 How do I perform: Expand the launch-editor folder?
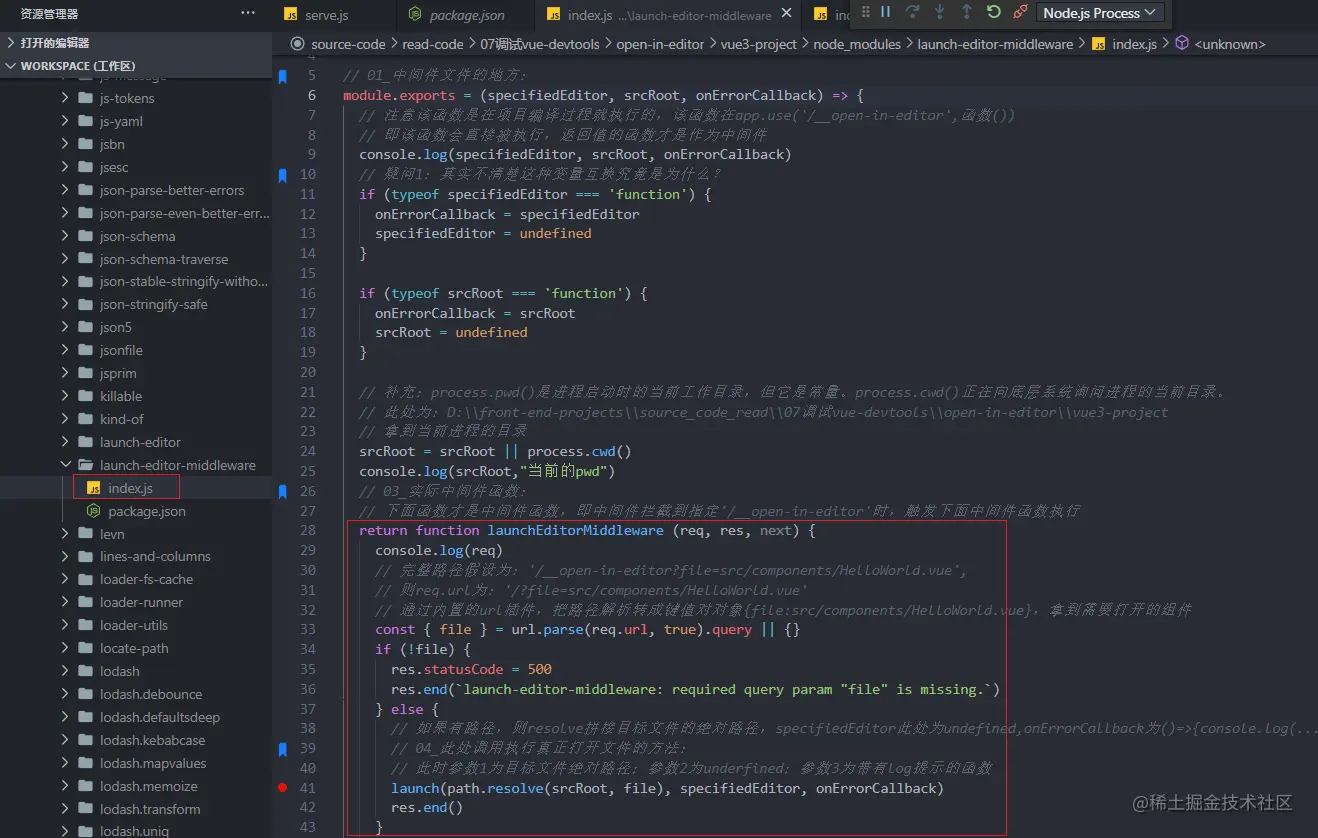(x=66, y=442)
